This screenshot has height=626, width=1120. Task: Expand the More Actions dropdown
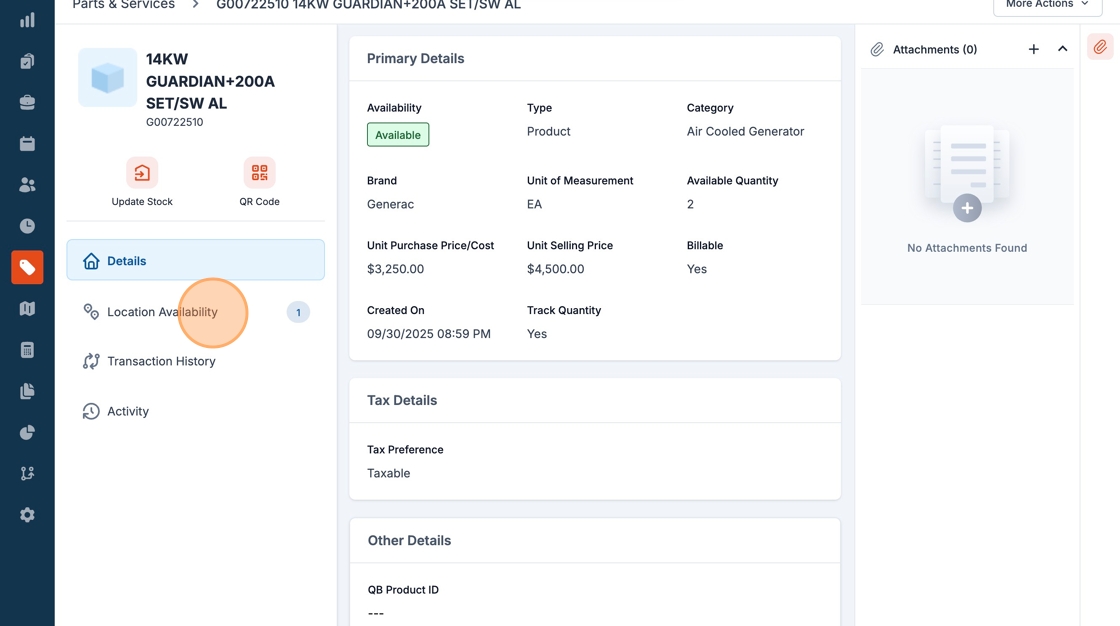tap(1046, 5)
